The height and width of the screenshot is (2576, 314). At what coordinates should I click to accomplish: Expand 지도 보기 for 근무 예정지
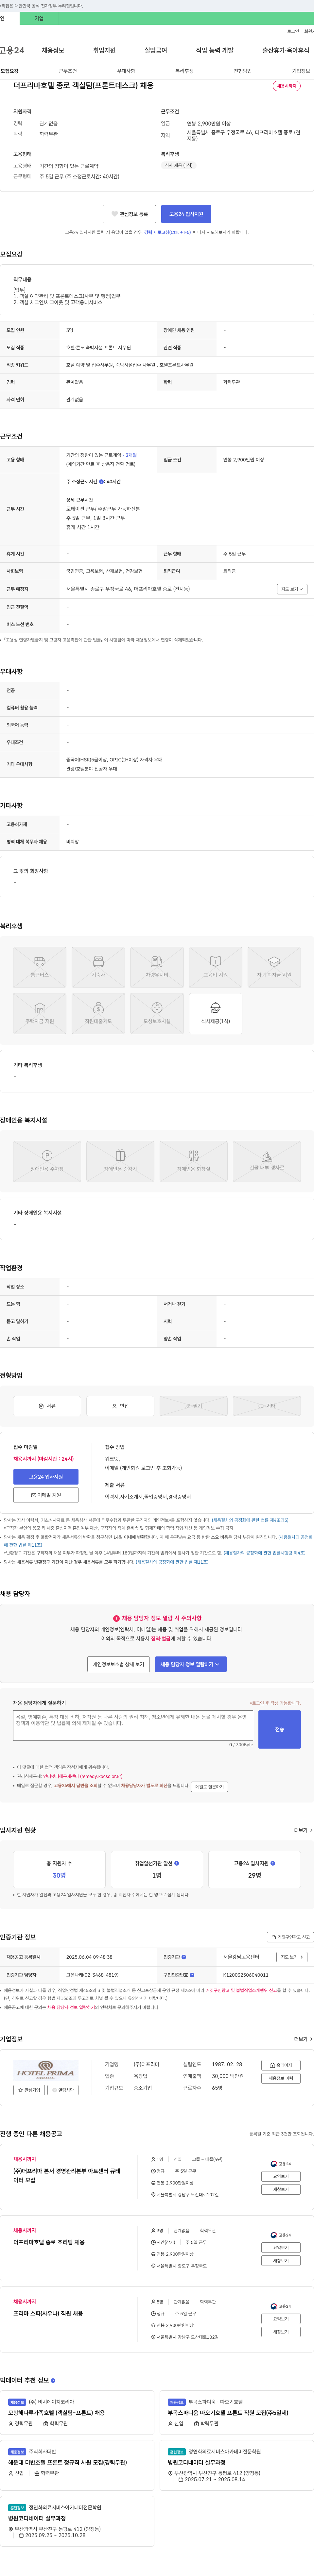(292, 589)
